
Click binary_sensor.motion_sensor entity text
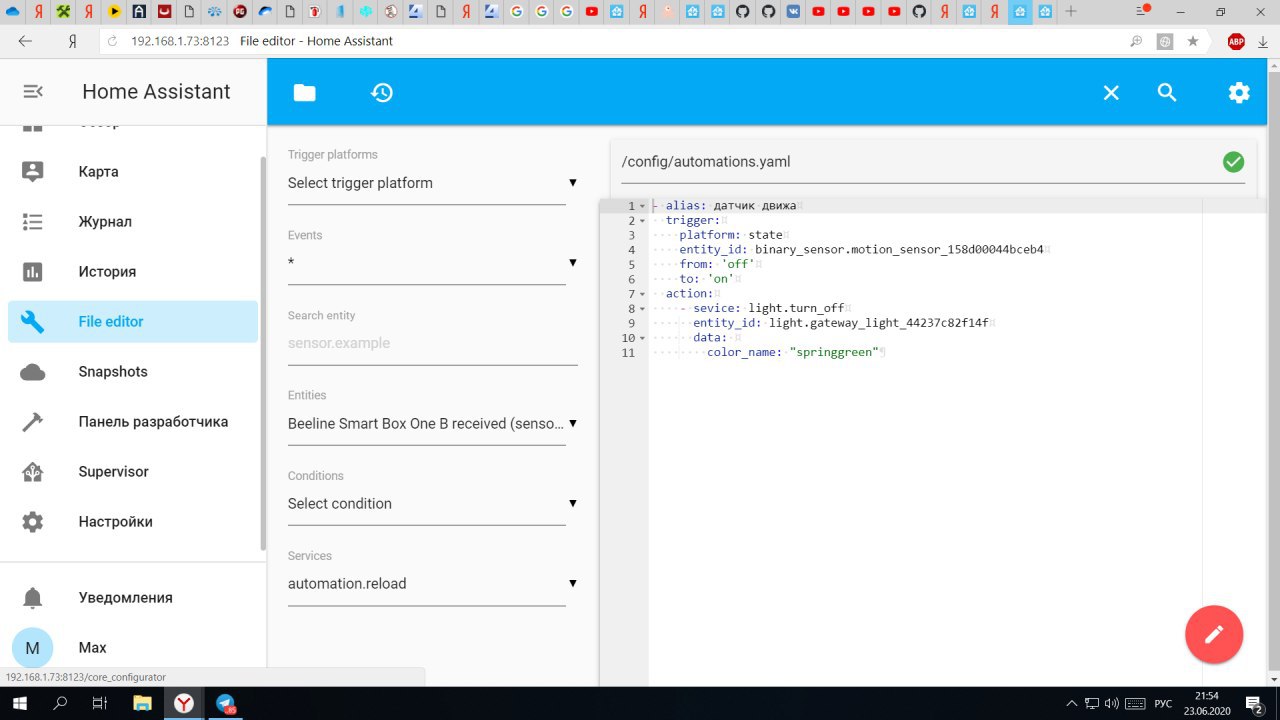[900, 249]
